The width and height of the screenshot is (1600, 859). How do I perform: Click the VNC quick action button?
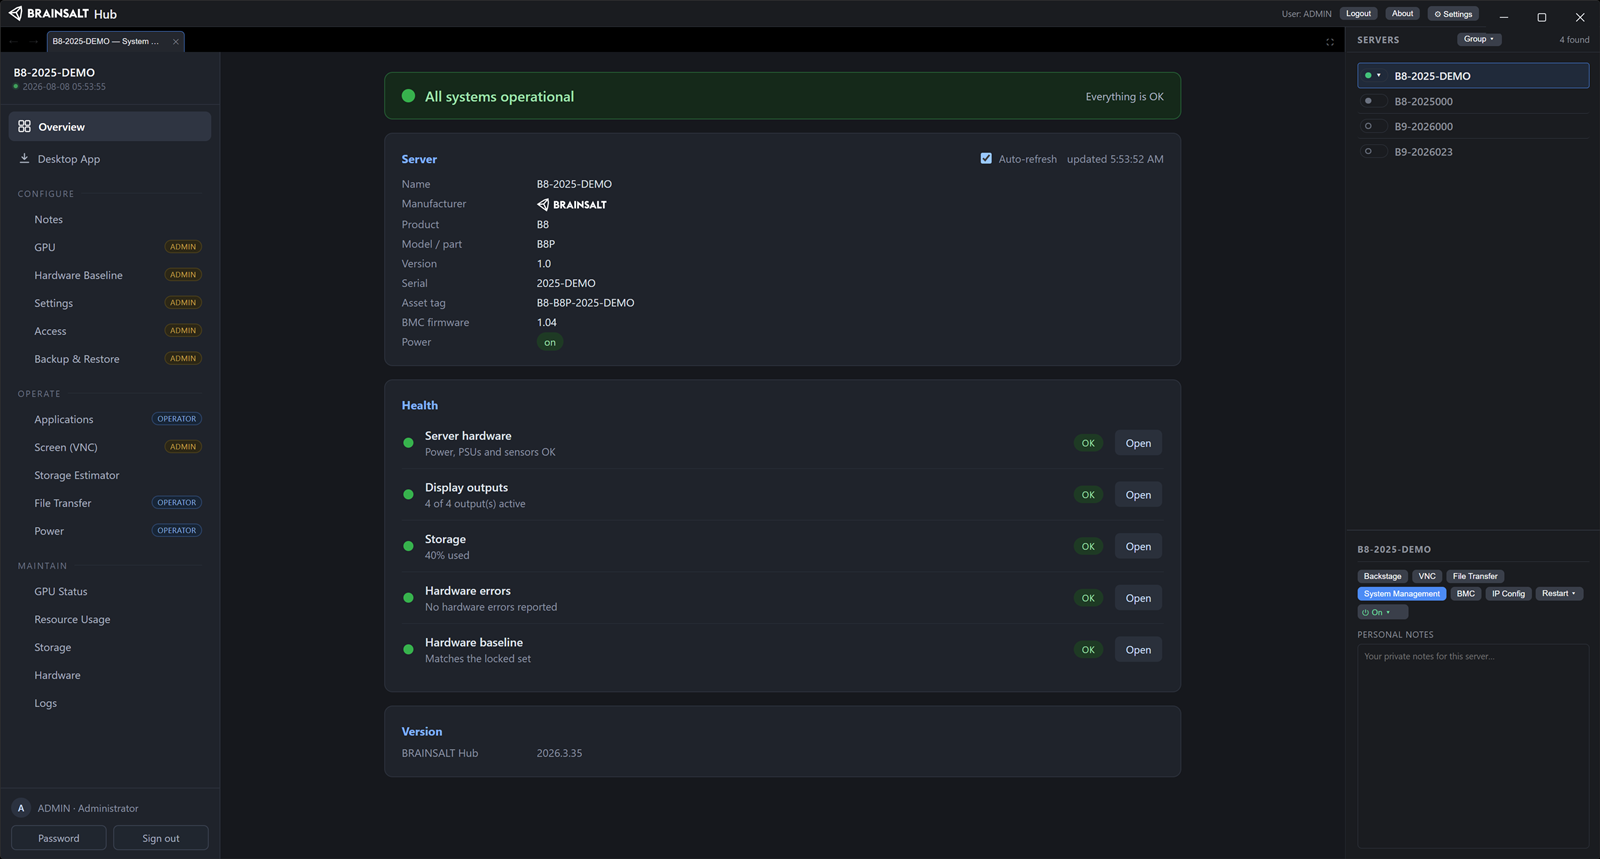(x=1427, y=576)
